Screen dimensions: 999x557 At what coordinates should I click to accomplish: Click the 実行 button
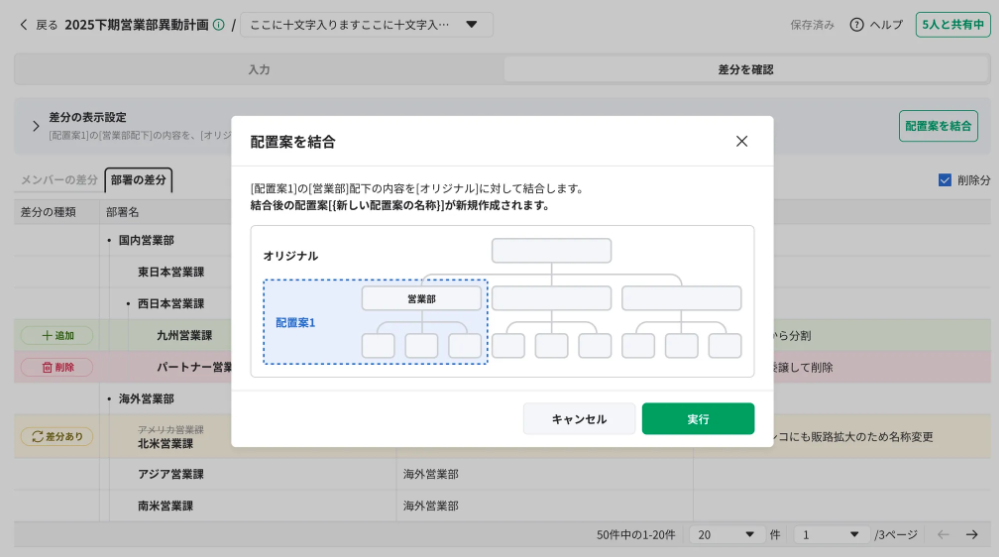point(698,419)
